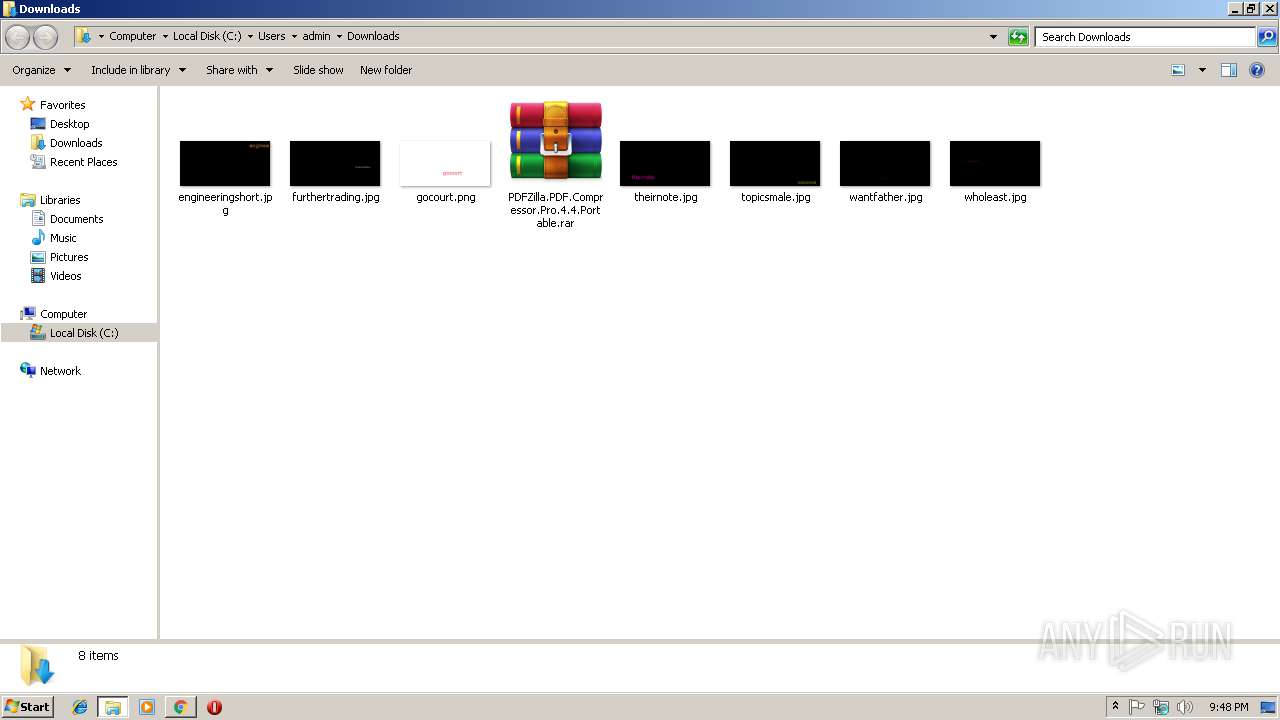
Task: Select Computer in navigation pane
Action: click(63, 314)
